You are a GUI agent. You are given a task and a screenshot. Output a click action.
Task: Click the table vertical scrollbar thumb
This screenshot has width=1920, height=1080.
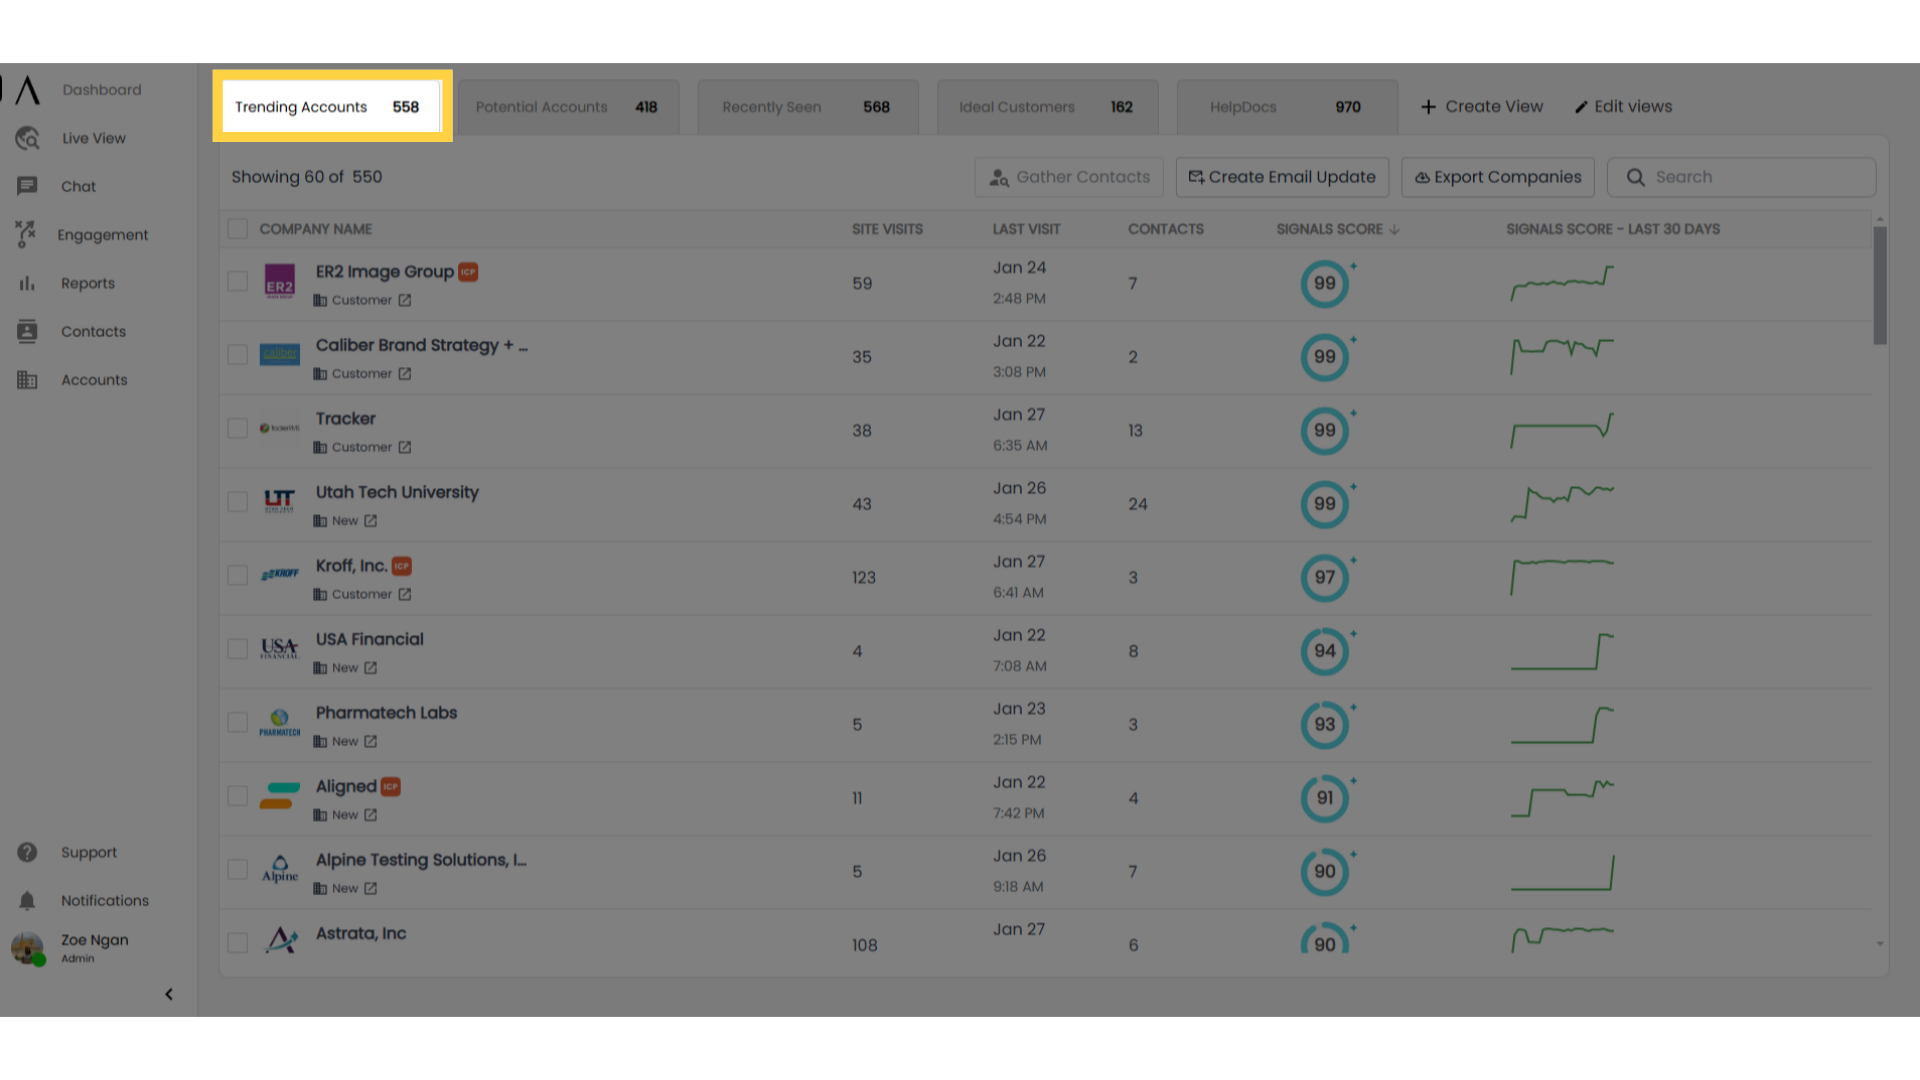1880,286
